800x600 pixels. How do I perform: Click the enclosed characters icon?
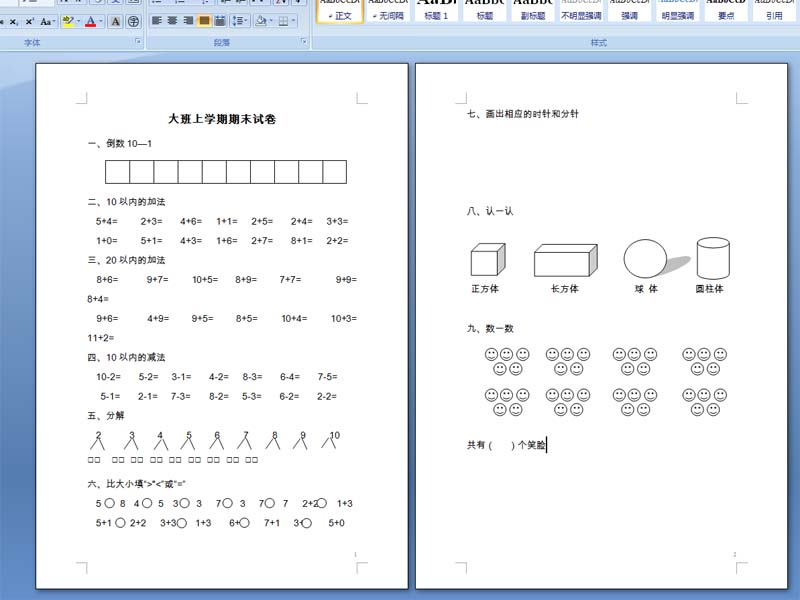point(133,21)
